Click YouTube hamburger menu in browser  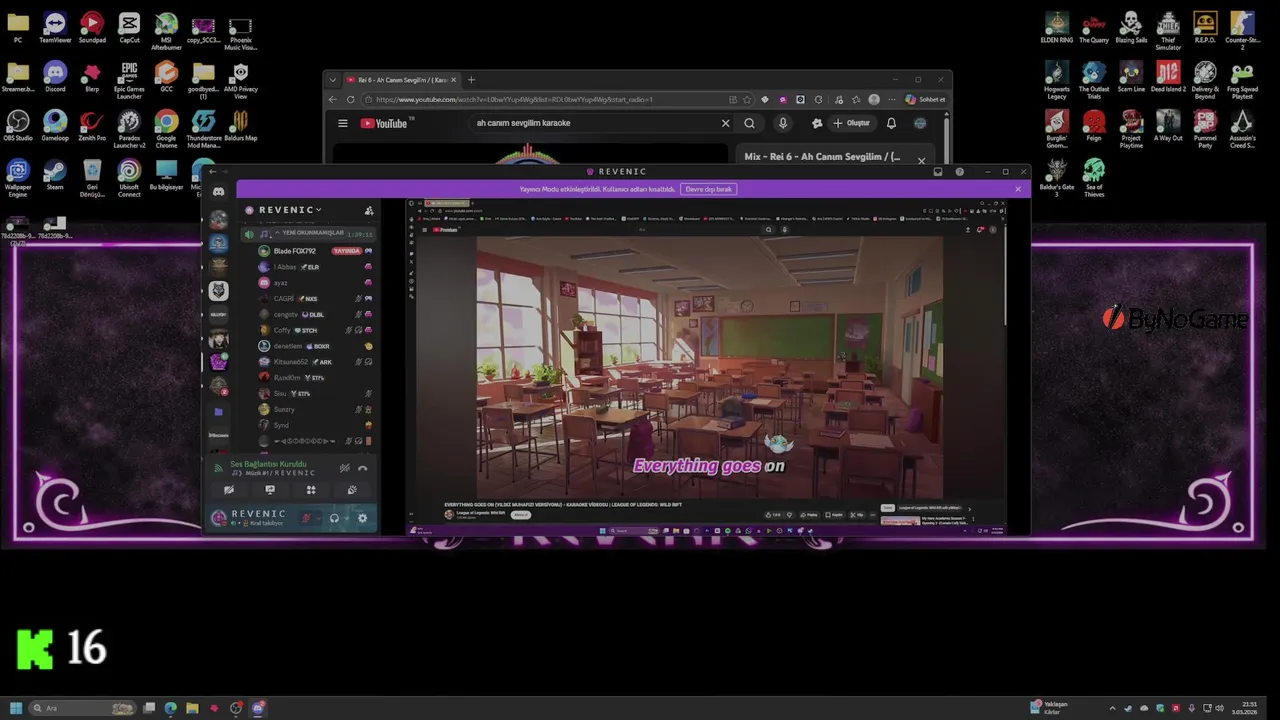point(343,123)
